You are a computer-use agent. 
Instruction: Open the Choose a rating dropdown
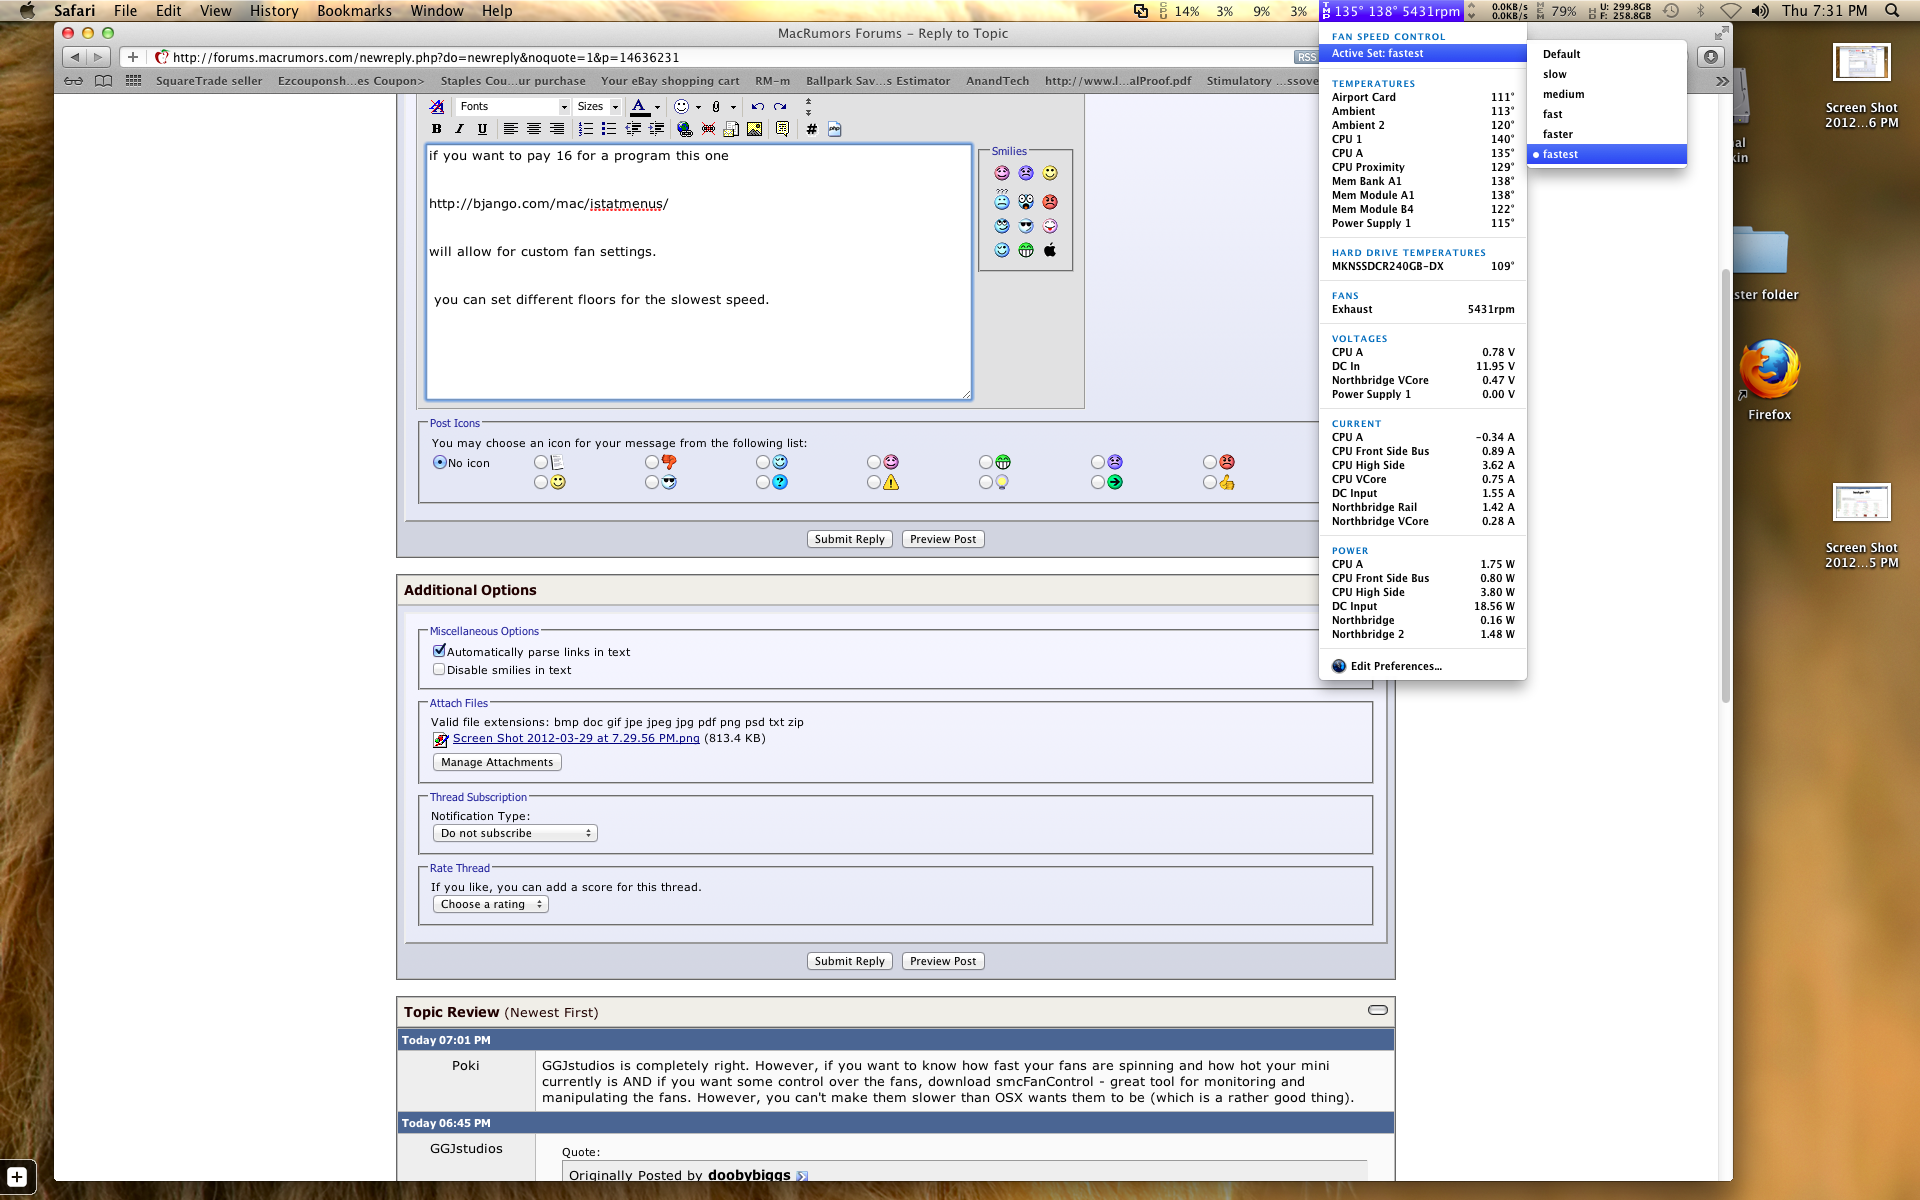tap(491, 904)
